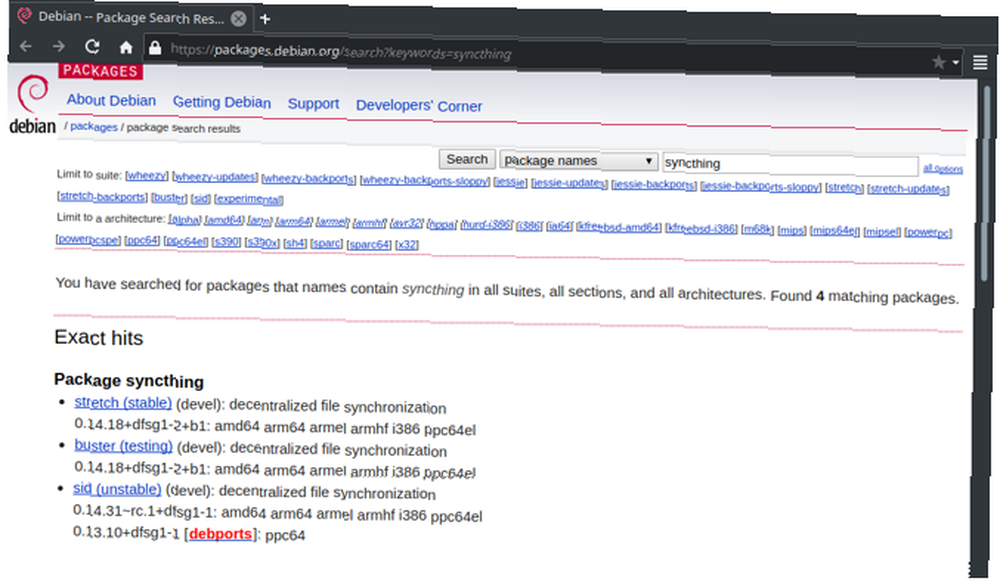Image resolution: width=1000 pixels, height=581 pixels.
Task: Limit architecture to kfreebsd-i386
Action: tap(701, 228)
